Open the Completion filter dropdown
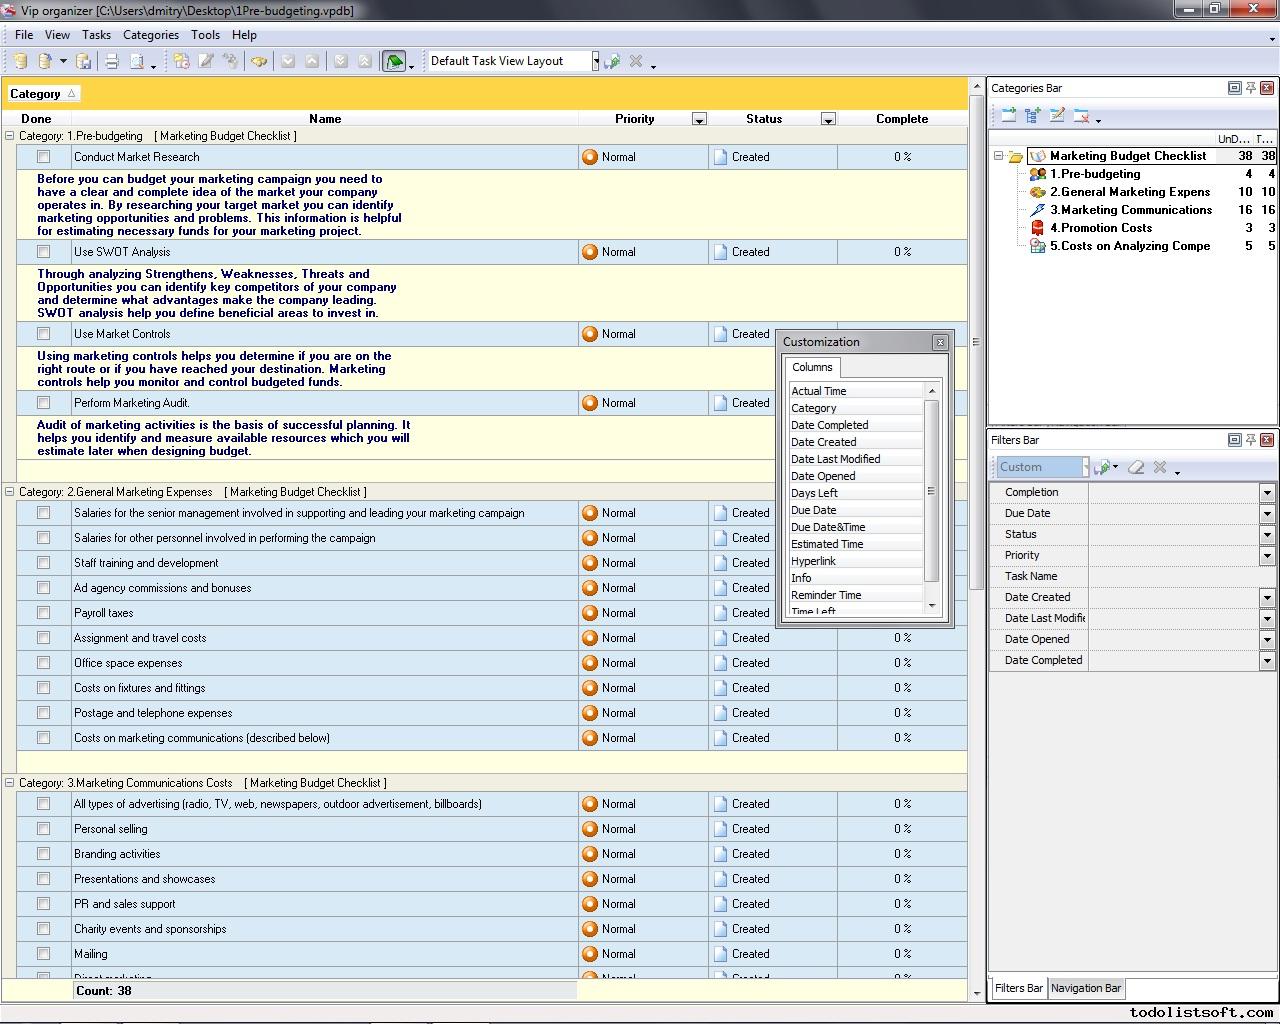Screen dimensions: 1280x1024 (1266, 493)
